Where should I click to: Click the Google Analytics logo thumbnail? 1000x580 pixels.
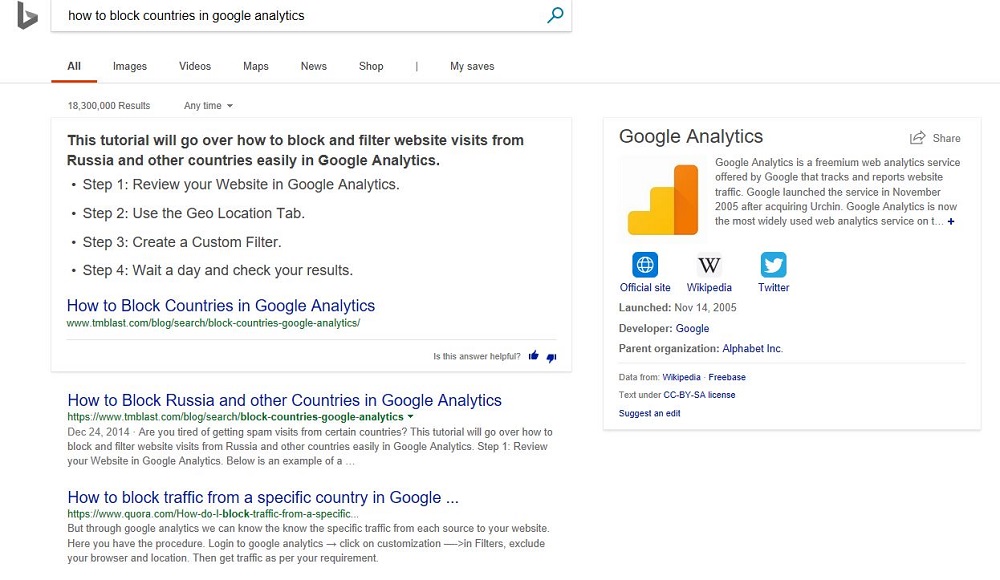(x=663, y=198)
